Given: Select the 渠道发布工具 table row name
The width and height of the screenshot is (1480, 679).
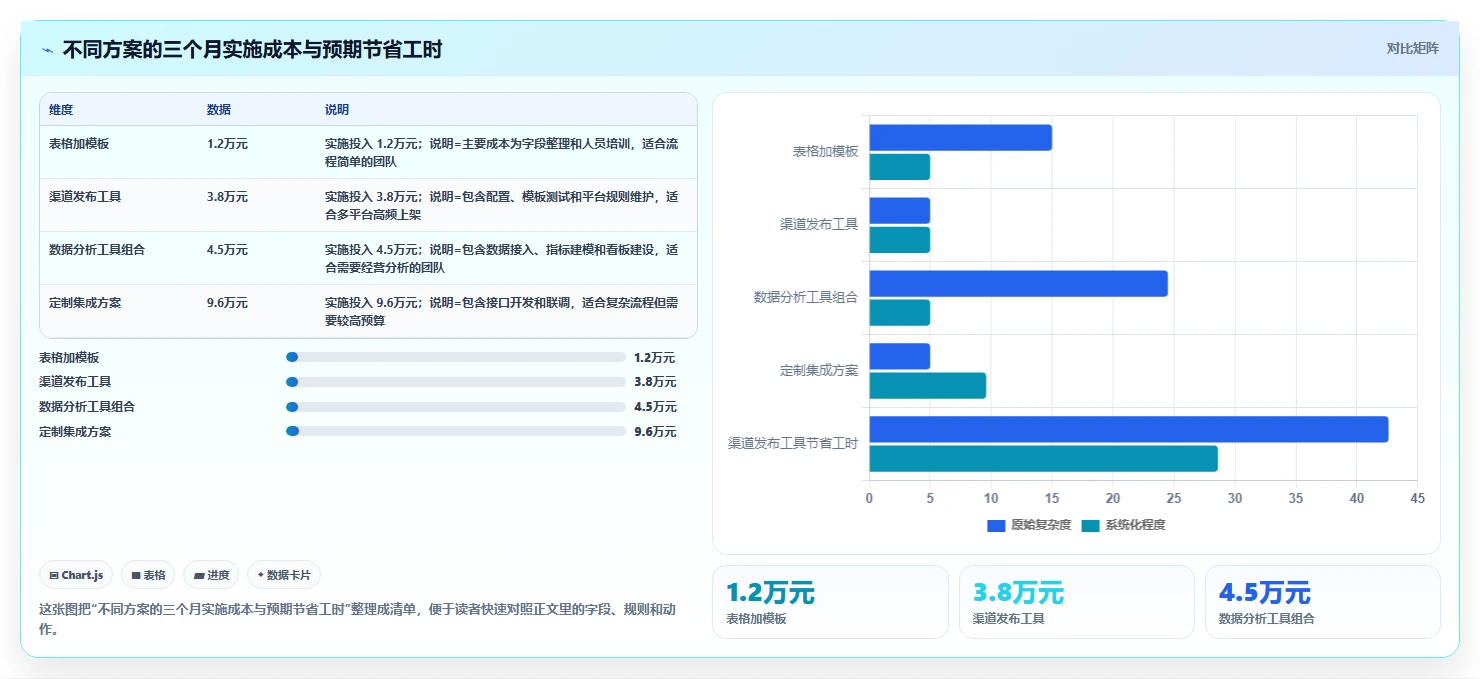Looking at the screenshot, I should [85, 197].
